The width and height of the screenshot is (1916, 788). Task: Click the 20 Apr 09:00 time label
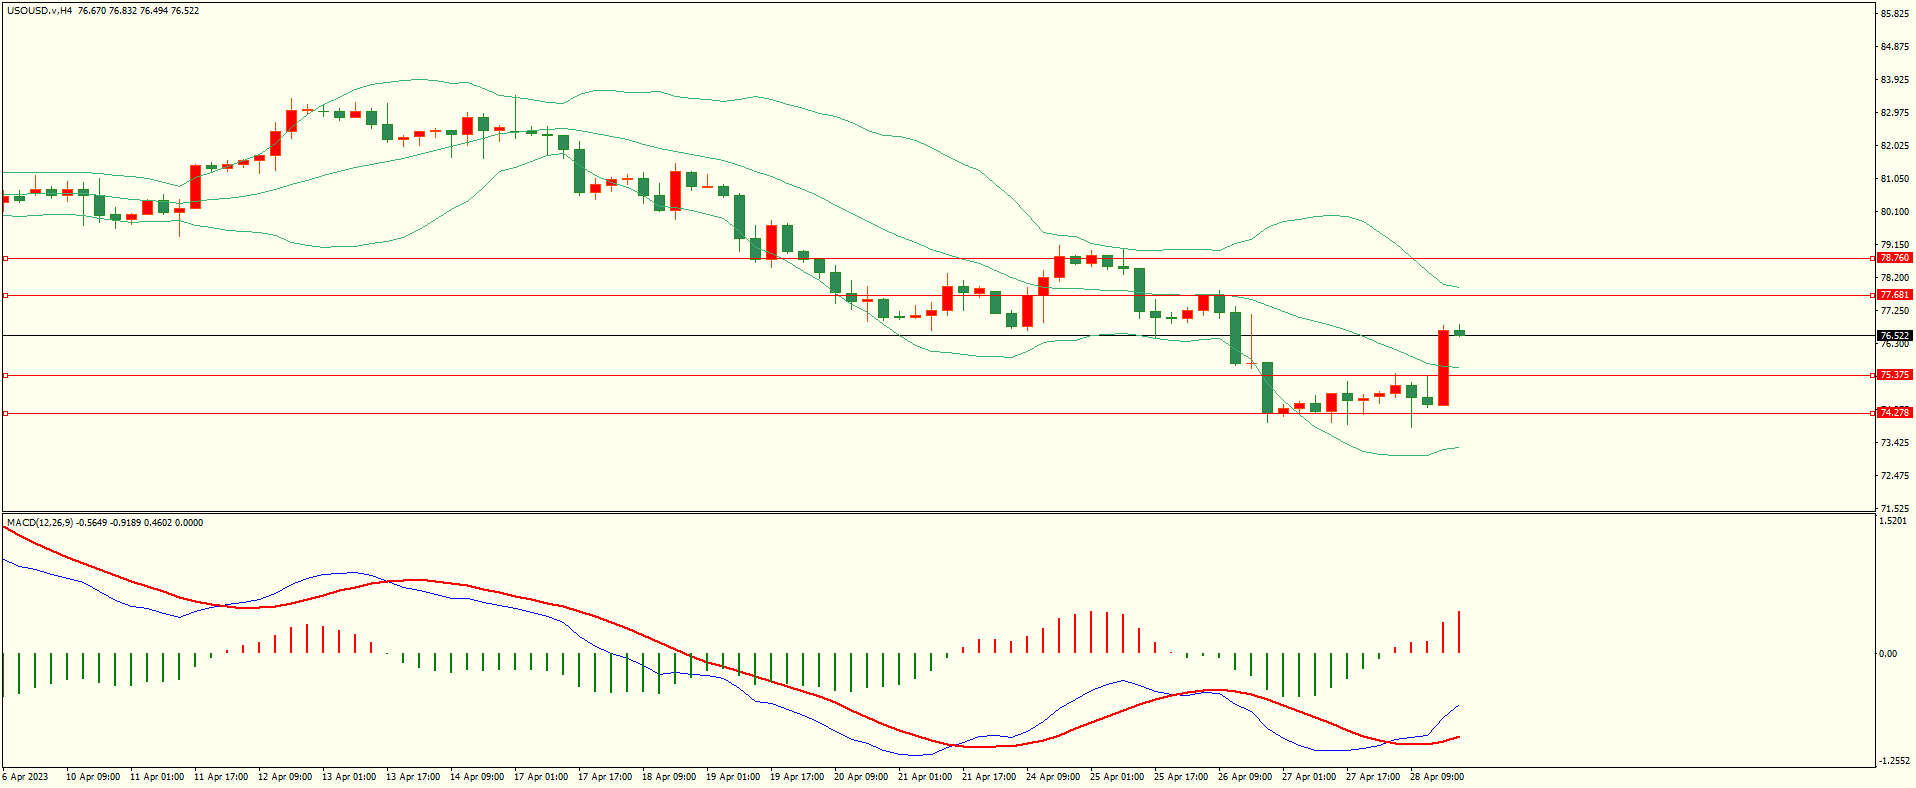point(861,777)
